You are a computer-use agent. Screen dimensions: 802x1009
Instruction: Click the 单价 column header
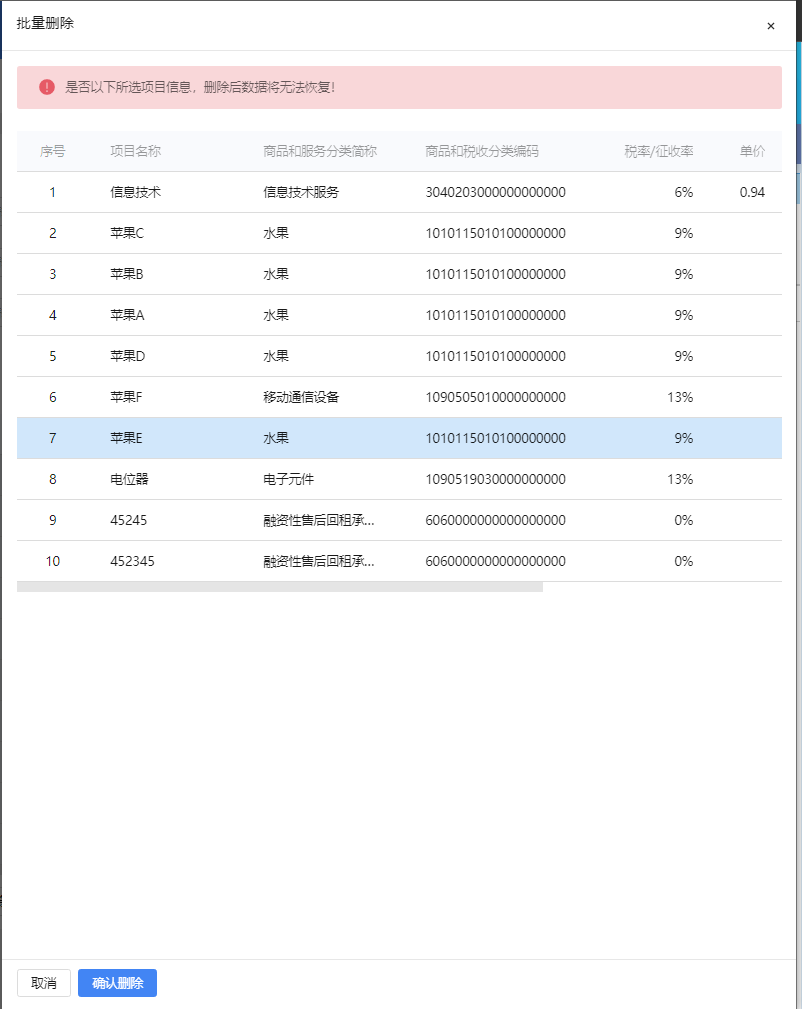[x=752, y=151]
